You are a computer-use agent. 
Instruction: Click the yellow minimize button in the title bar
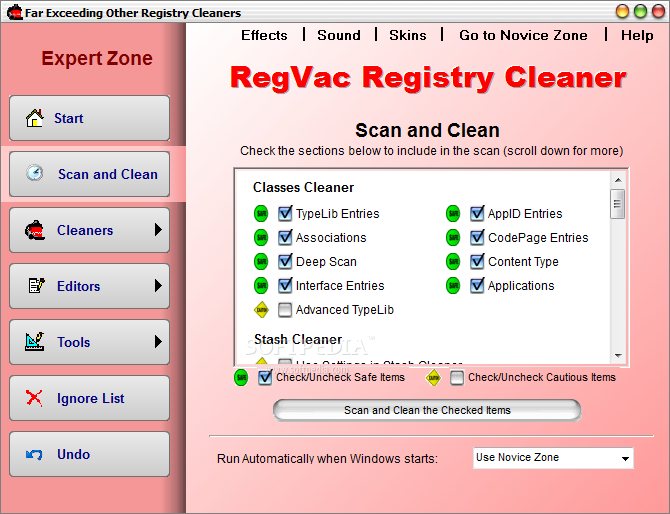pyautogui.click(x=622, y=12)
